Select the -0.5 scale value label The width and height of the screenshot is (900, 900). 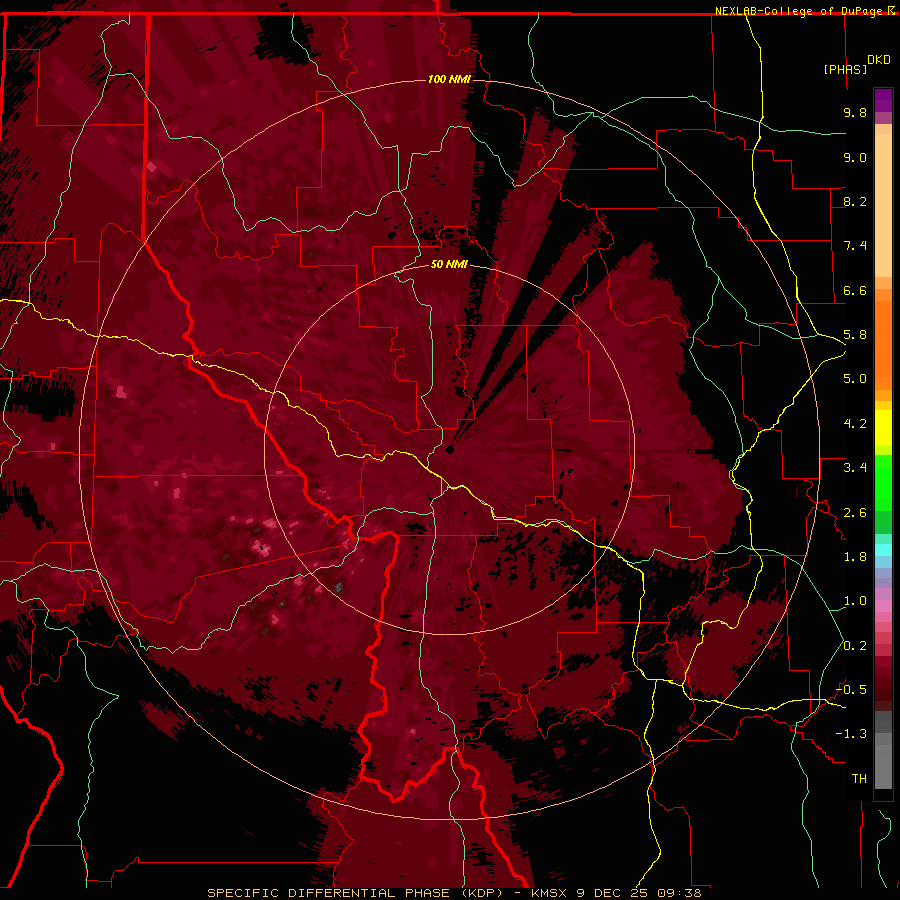pyautogui.click(x=851, y=690)
